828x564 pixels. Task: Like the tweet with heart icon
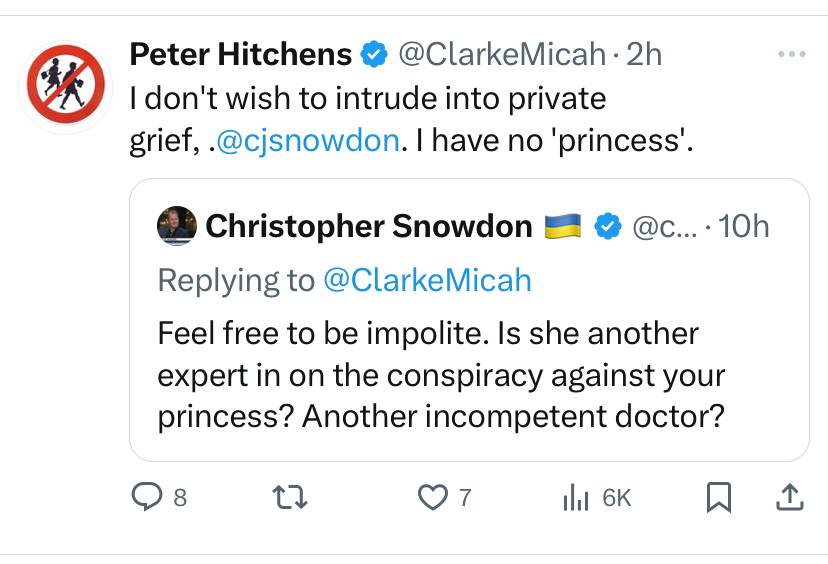[x=432, y=497]
